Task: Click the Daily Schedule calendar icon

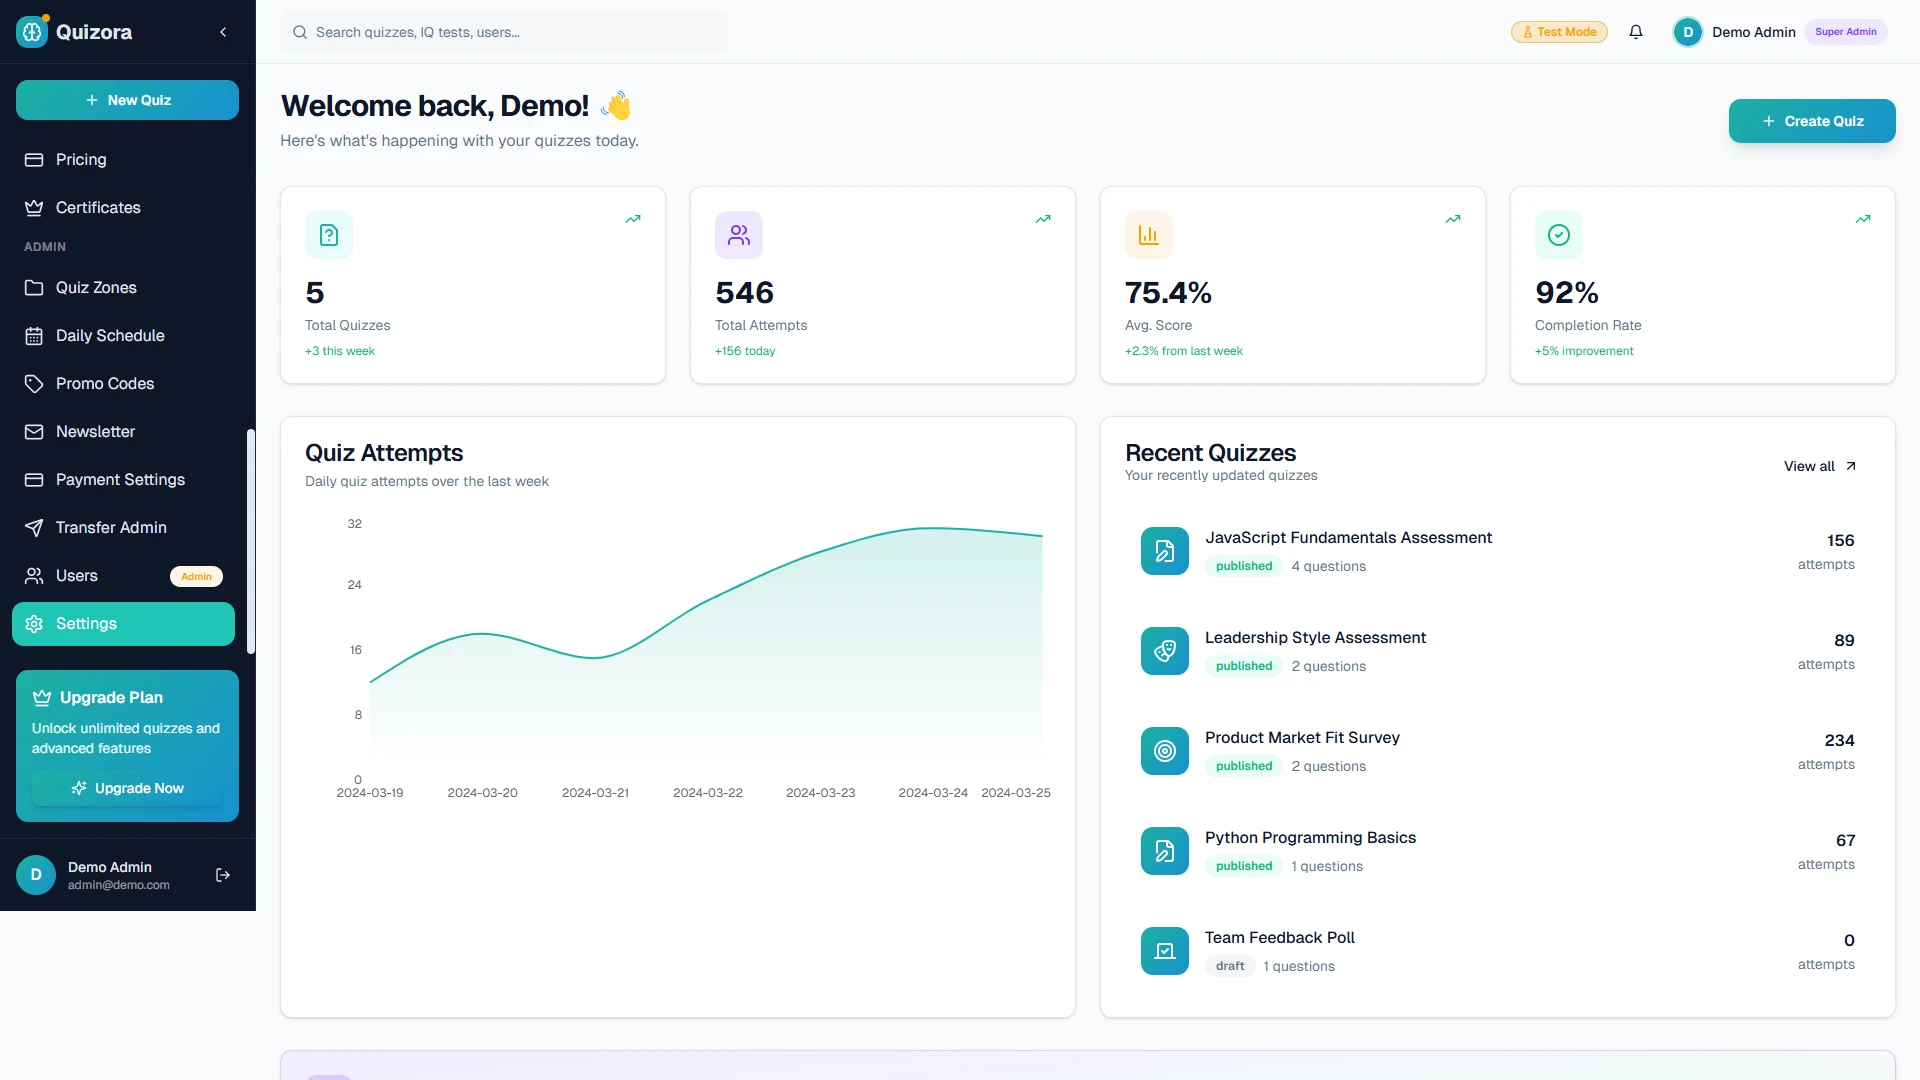Action: point(34,336)
